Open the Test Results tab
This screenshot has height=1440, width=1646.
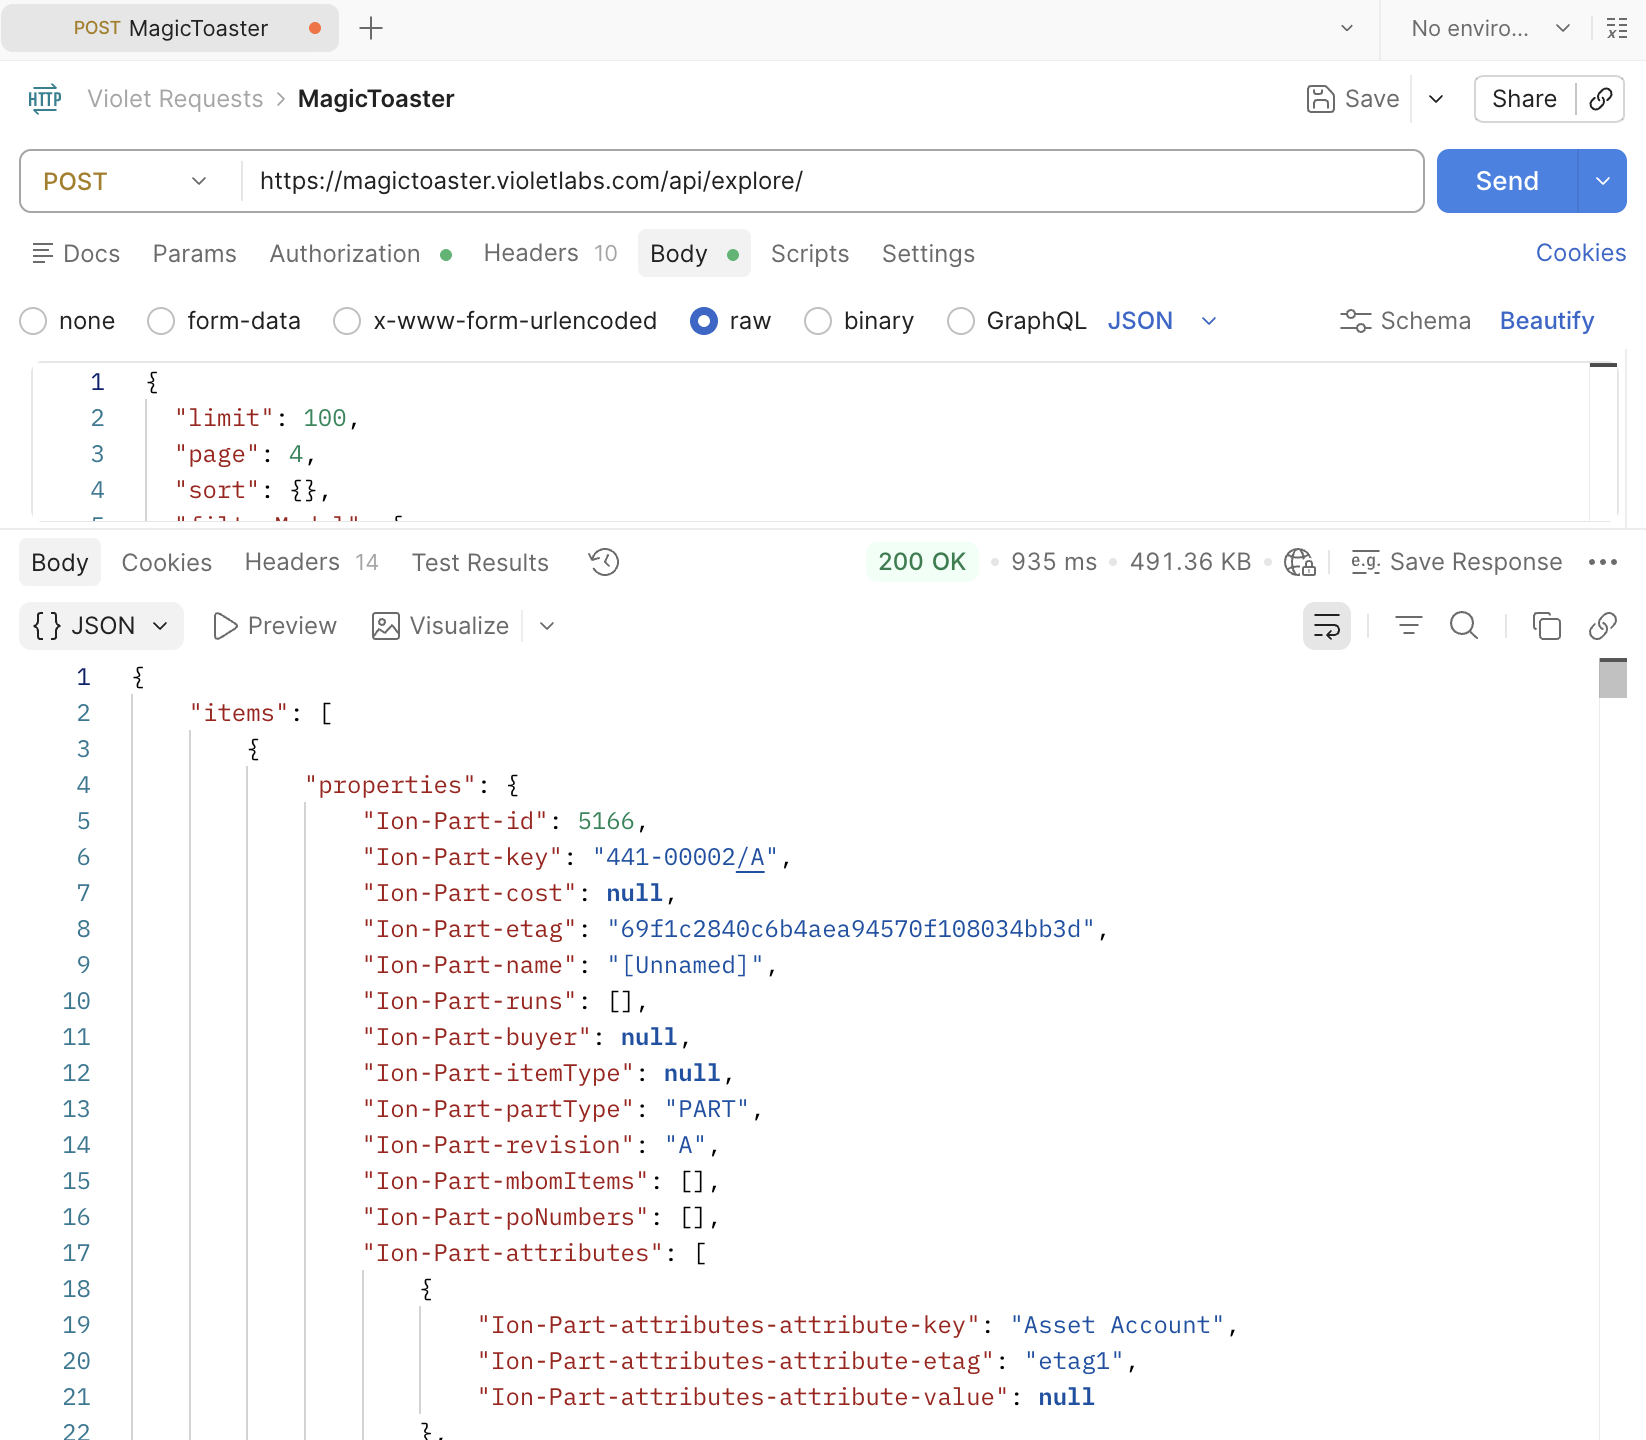tap(480, 563)
